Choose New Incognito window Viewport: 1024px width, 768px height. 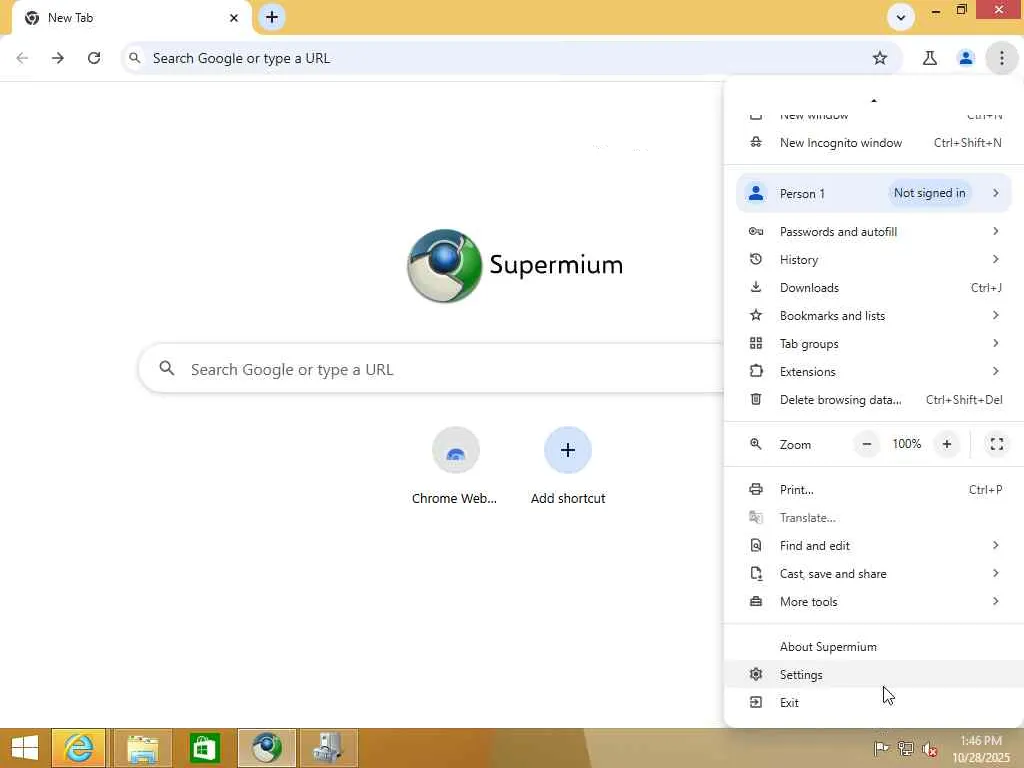click(874, 142)
